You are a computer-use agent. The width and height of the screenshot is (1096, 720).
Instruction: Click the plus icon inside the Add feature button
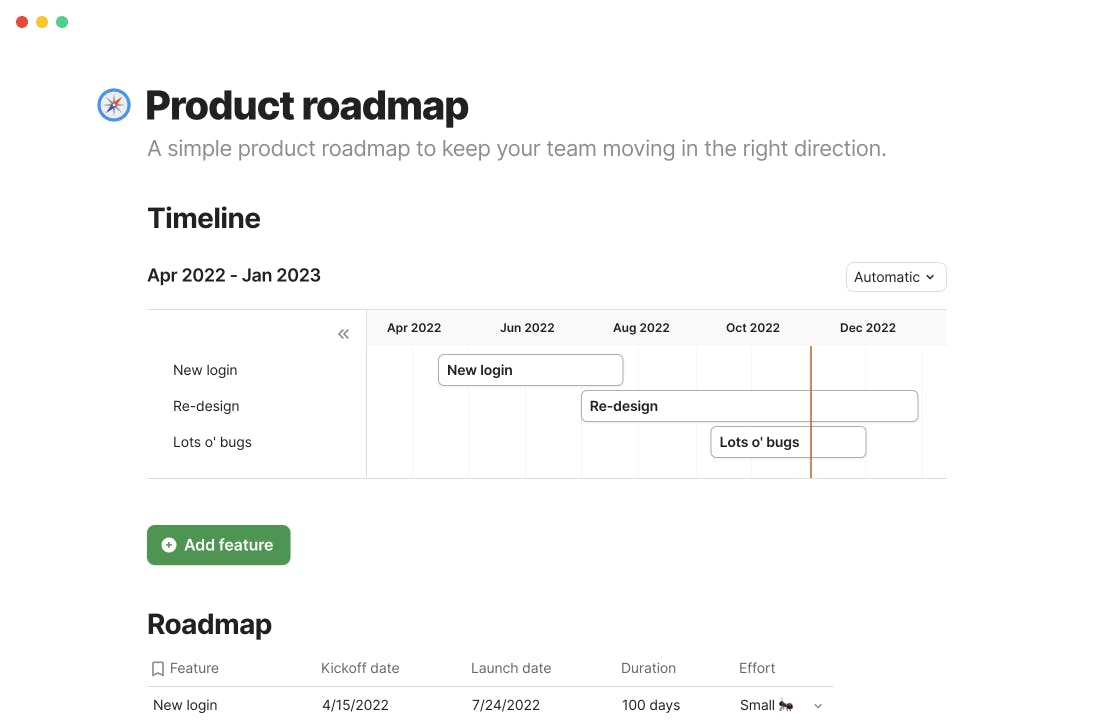[x=168, y=545]
